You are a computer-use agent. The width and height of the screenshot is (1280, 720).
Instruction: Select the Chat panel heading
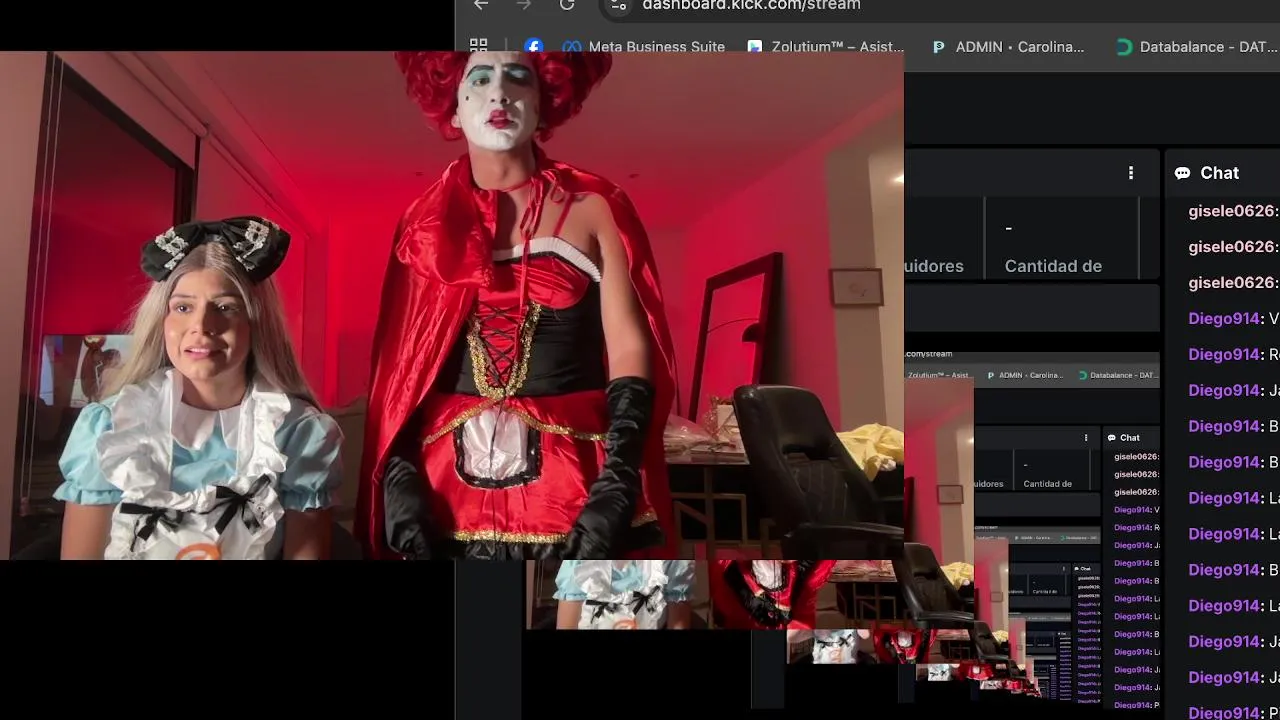pyautogui.click(x=1219, y=173)
